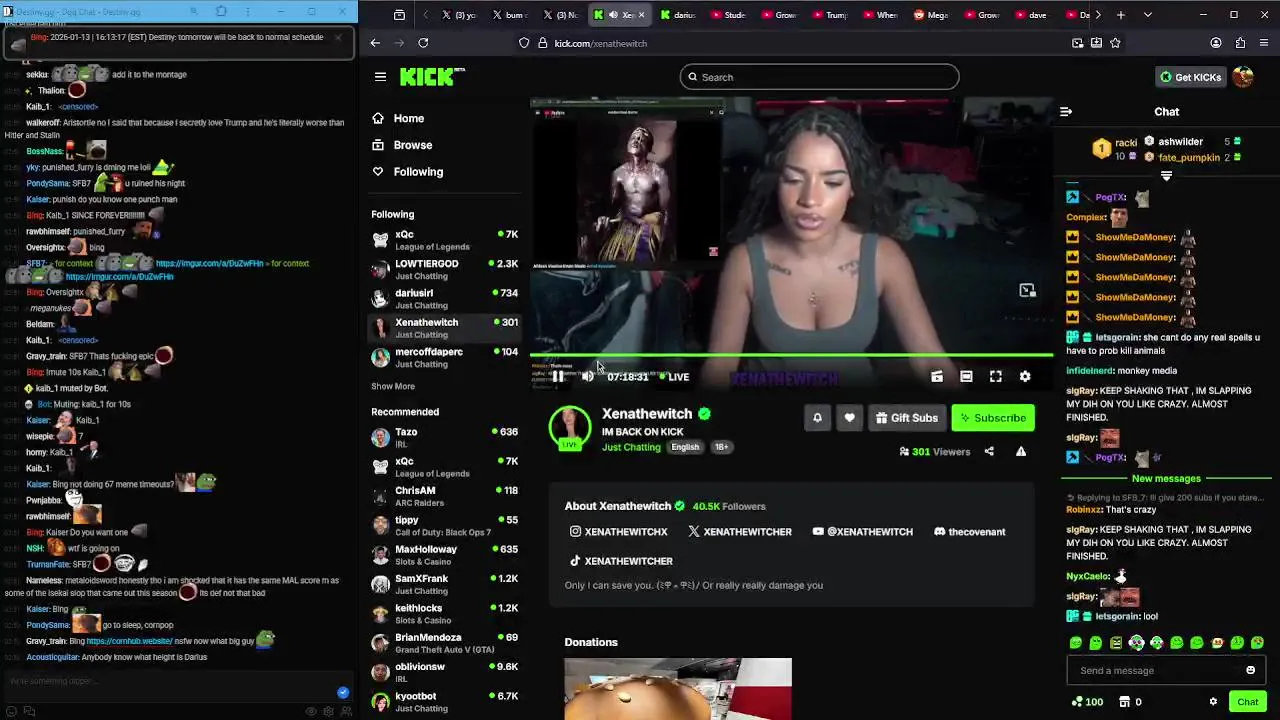Bookmark this page with the star icon

point(1115,43)
